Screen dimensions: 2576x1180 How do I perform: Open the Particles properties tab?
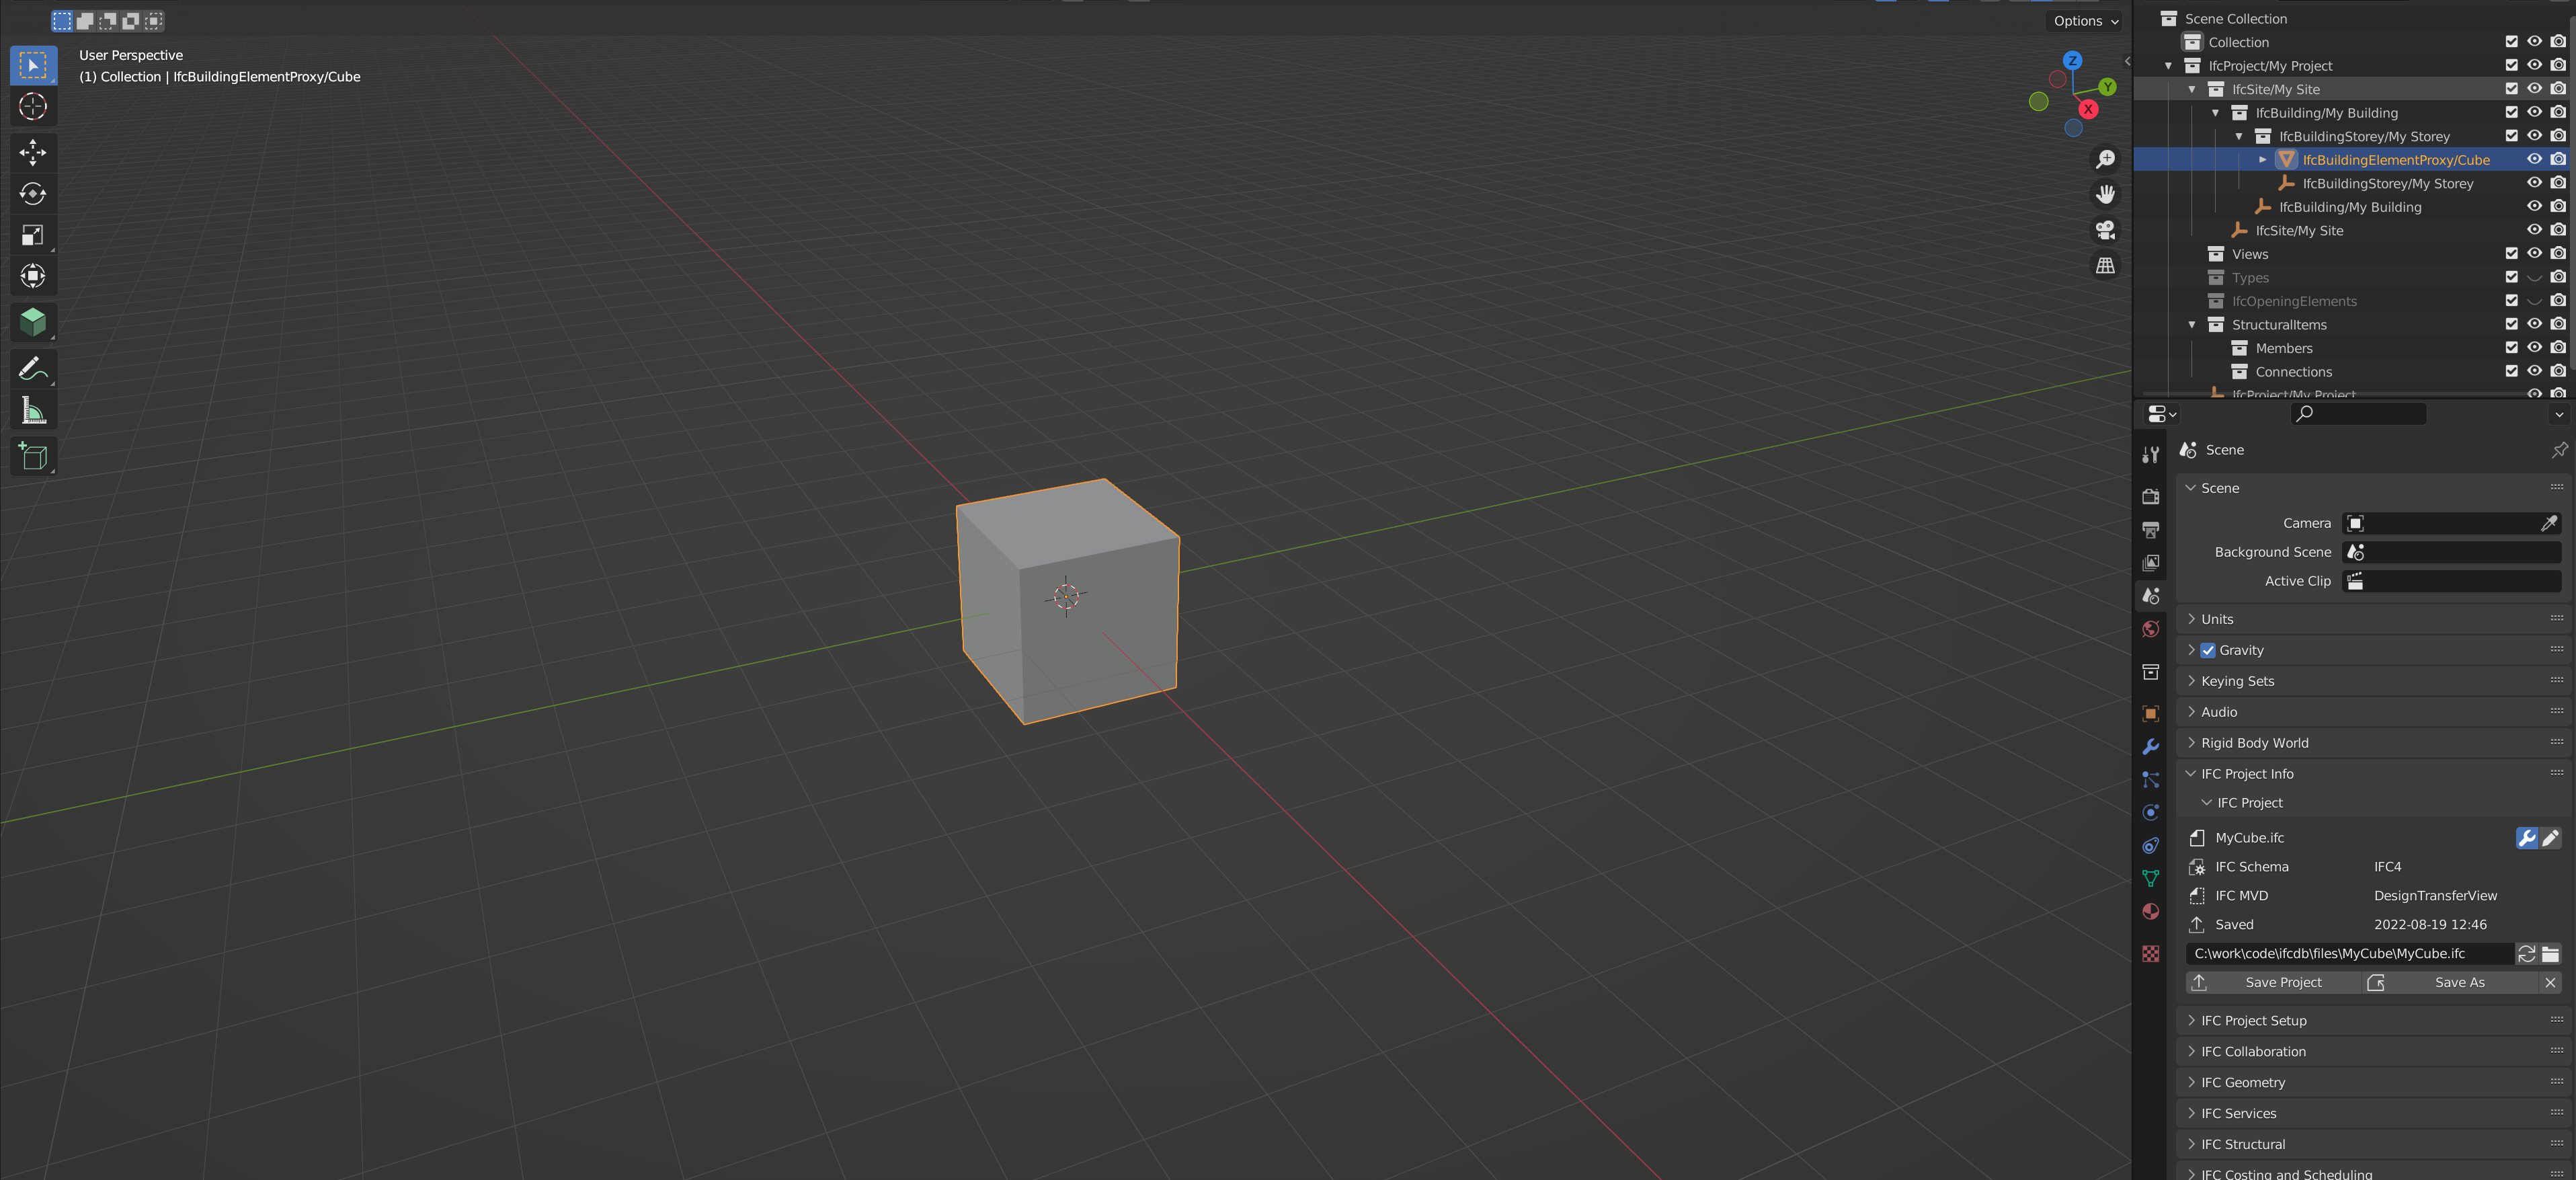(2150, 779)
